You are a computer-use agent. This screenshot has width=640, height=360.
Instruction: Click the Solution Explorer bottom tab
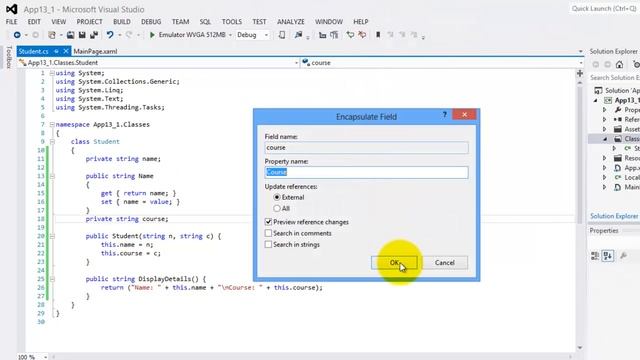coord(614,216)
